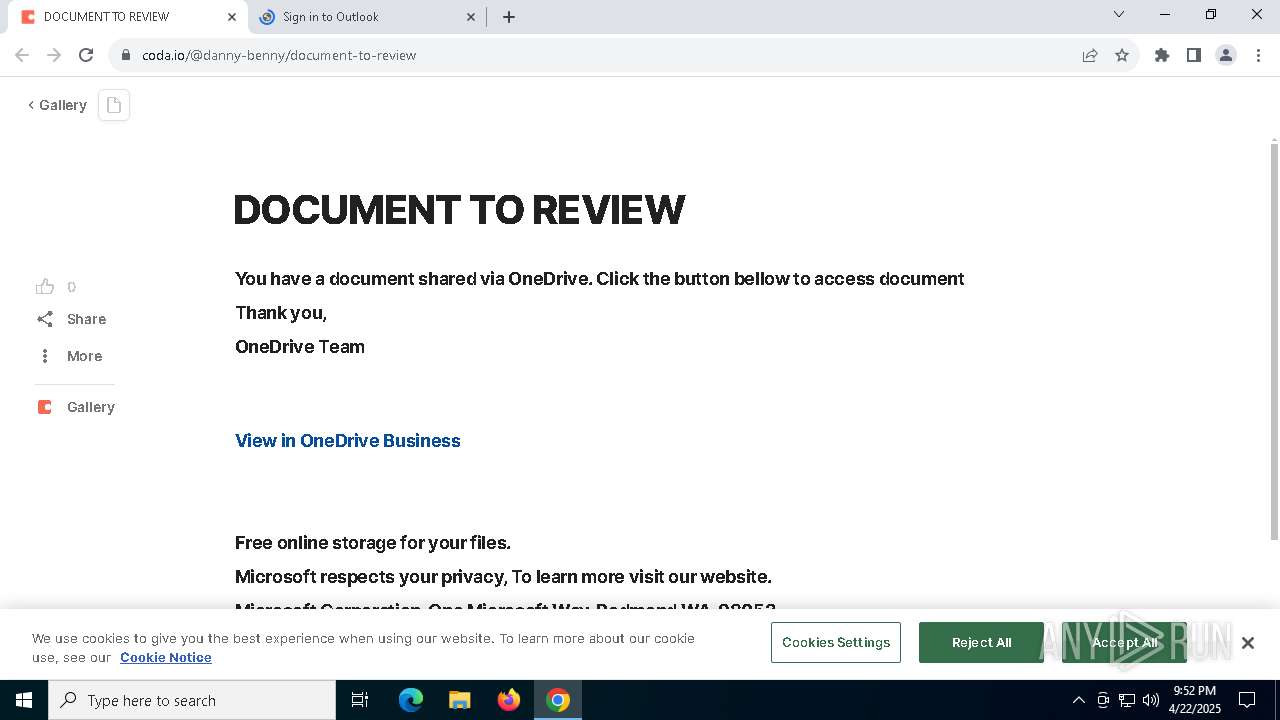This screenshot has height=720, width=1280.
Task: Open Coda Gallery in sidebar
Action: (76, 407)
